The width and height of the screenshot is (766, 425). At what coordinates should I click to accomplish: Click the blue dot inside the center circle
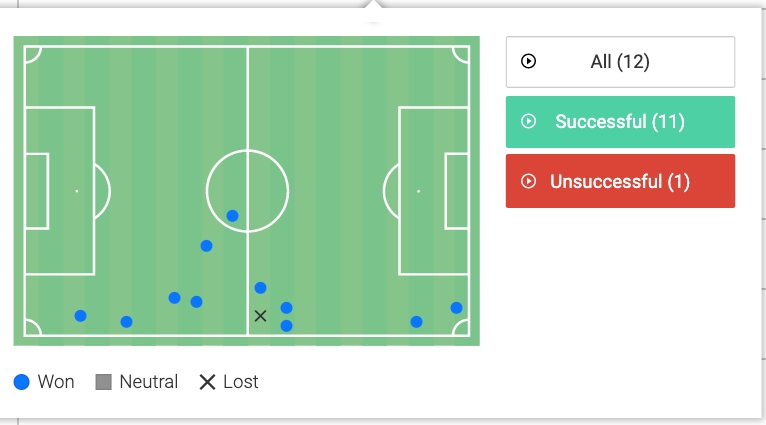pyautogui.click(x=232, y=215)
